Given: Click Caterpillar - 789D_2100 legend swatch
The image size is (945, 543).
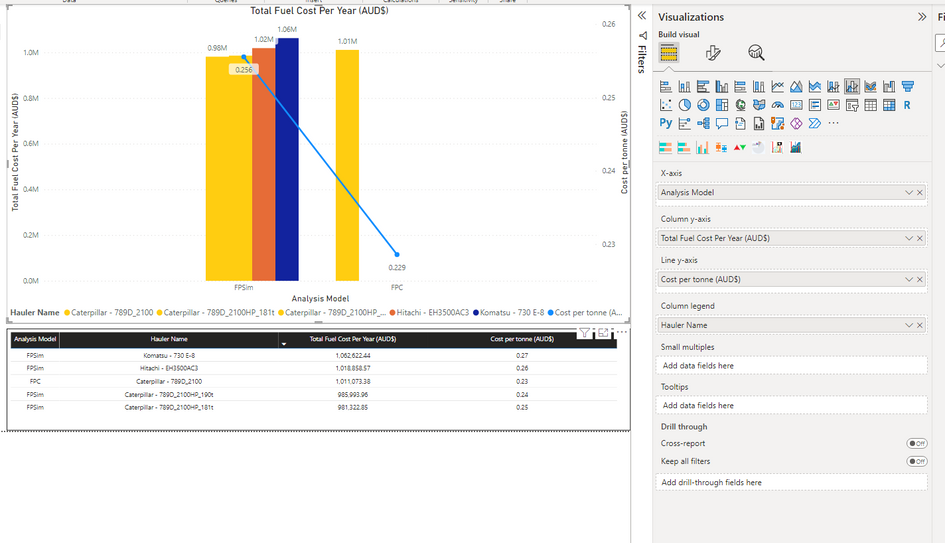Looking at the screenshot, I should (x=67, y=313).
